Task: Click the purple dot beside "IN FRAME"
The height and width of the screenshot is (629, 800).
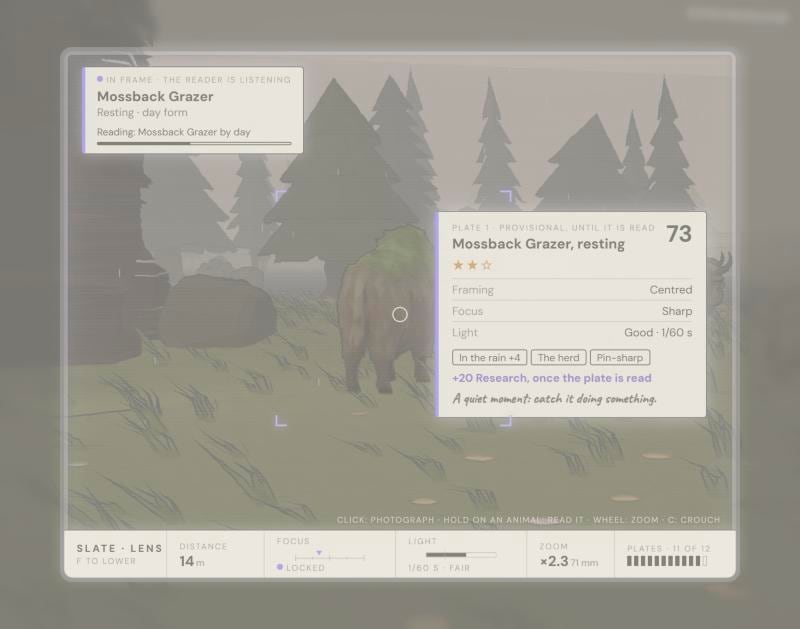Action: [x=100, y=79]
